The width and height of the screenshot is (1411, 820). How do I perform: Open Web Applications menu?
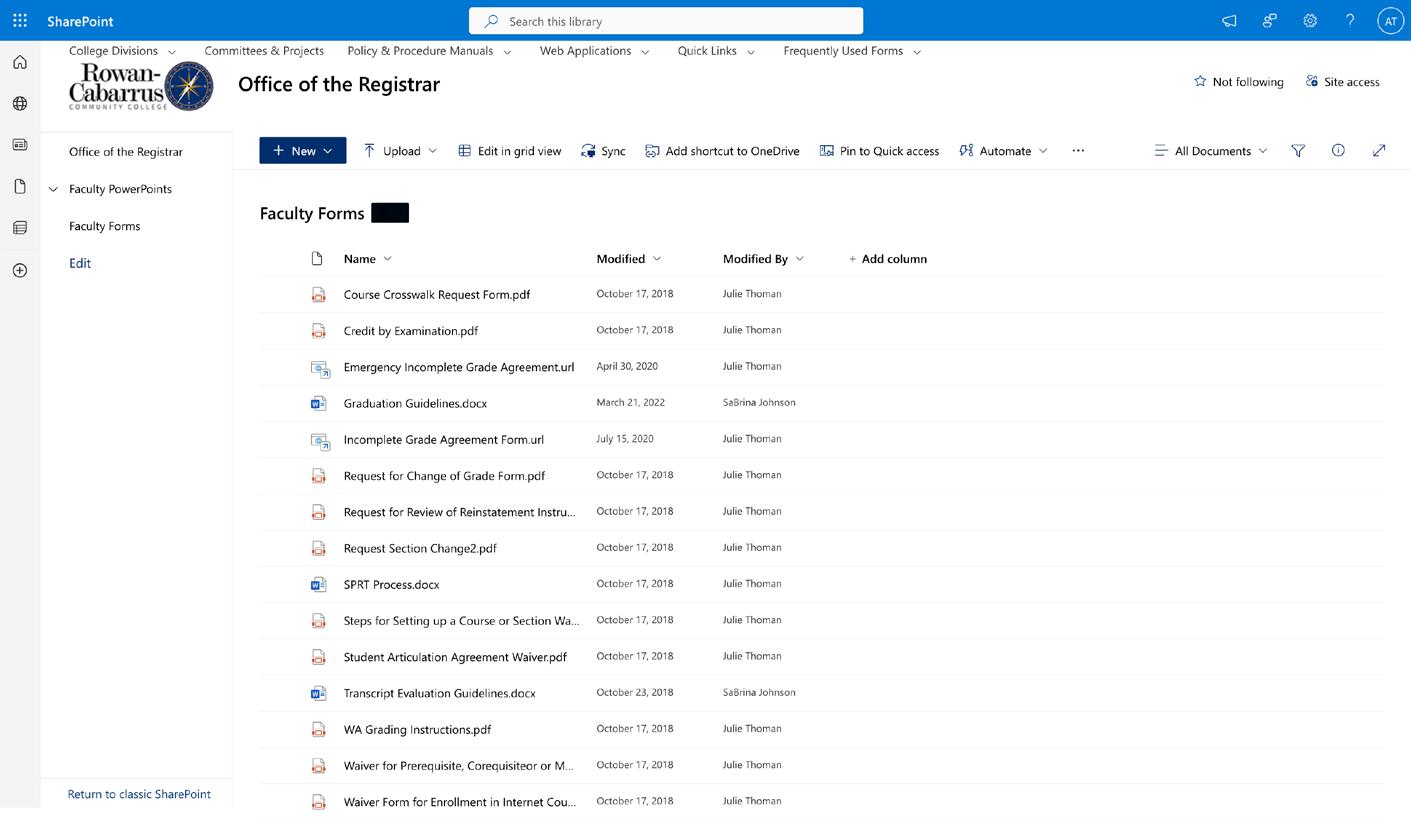[x=595, y=51]
